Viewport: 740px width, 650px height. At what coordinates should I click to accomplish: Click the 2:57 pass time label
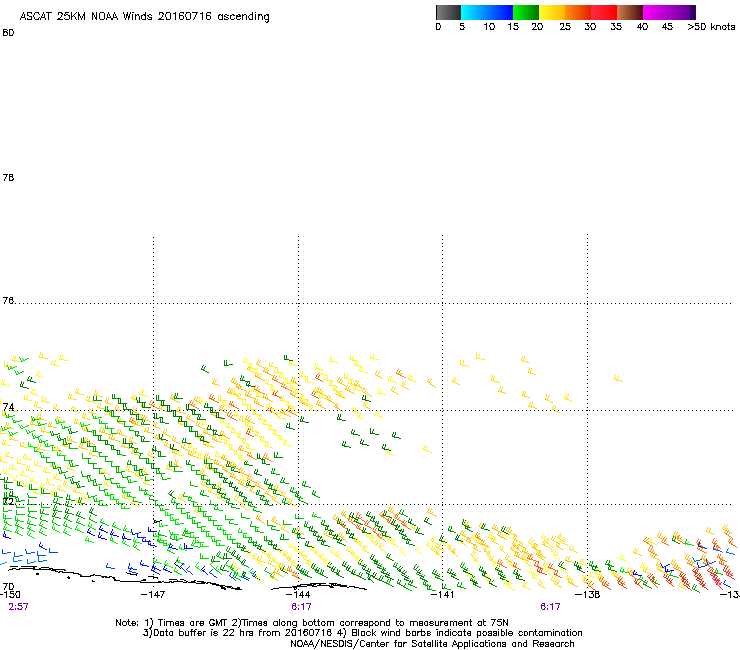(18, 607)
